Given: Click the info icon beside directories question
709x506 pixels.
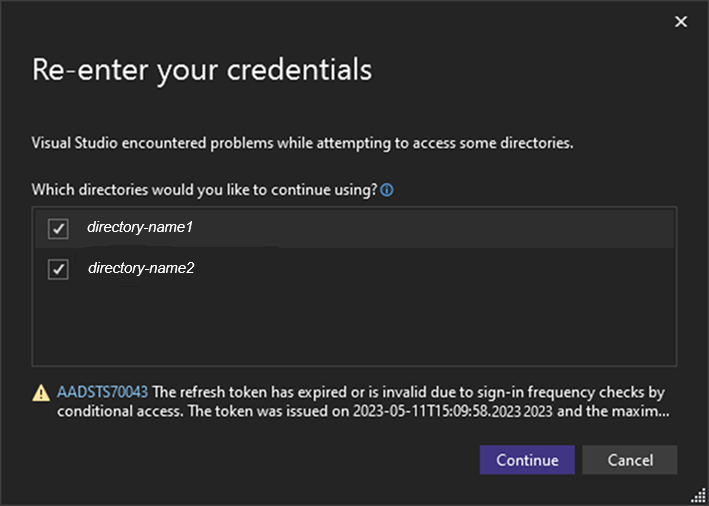Looking at the screenshot, I should (x=387, y=189).
